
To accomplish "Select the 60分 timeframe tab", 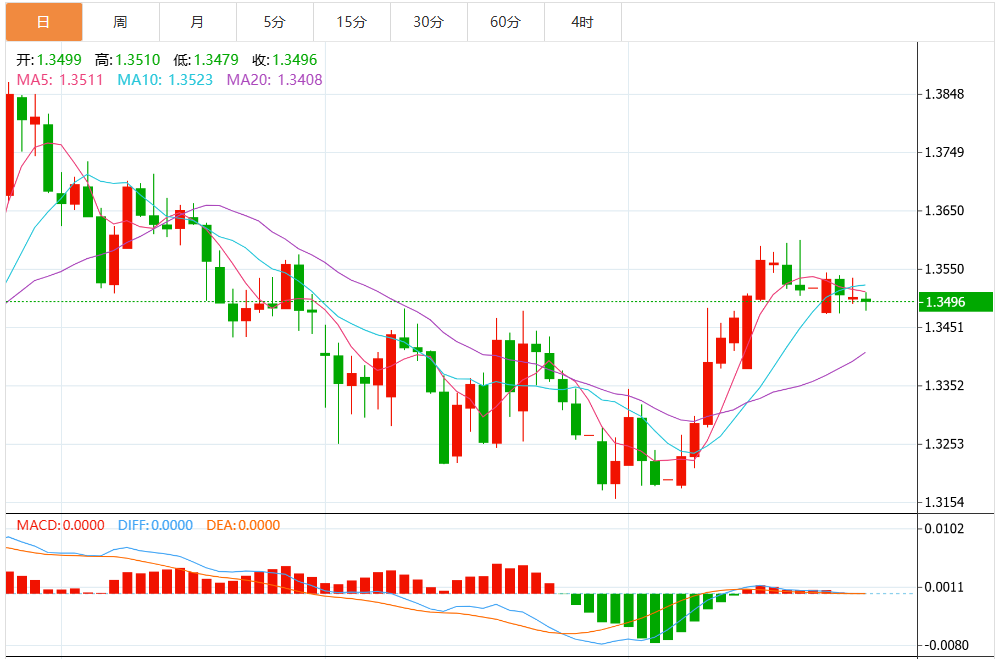I will pyautogui.click(x=506, y=22).
